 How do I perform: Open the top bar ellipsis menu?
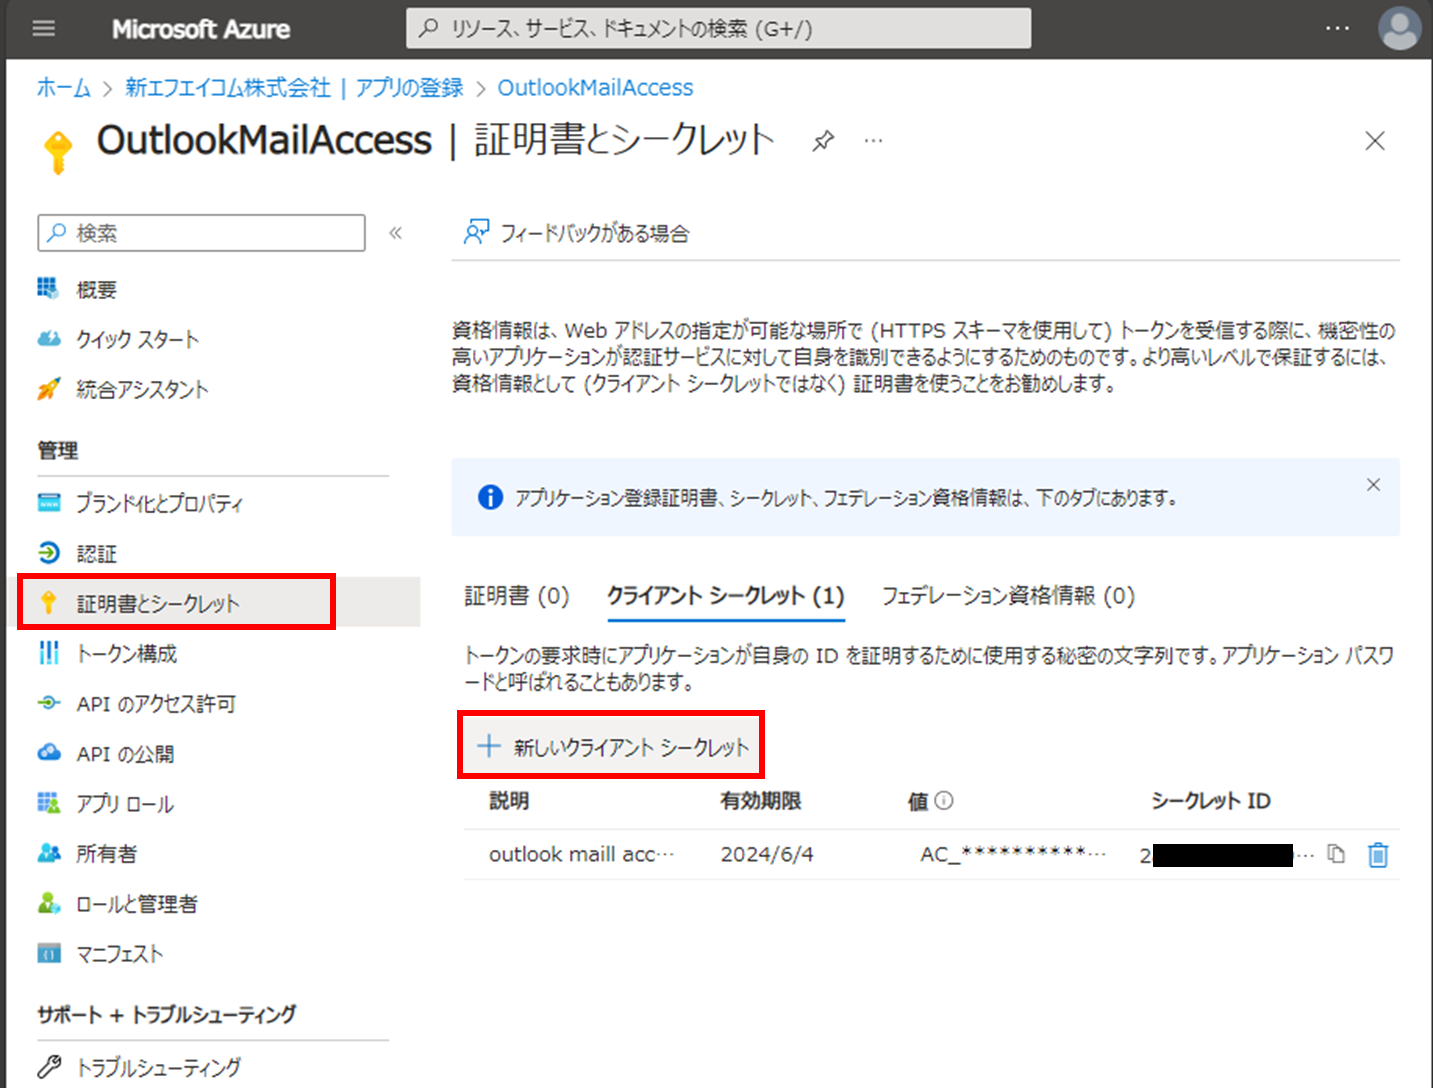1337,28
